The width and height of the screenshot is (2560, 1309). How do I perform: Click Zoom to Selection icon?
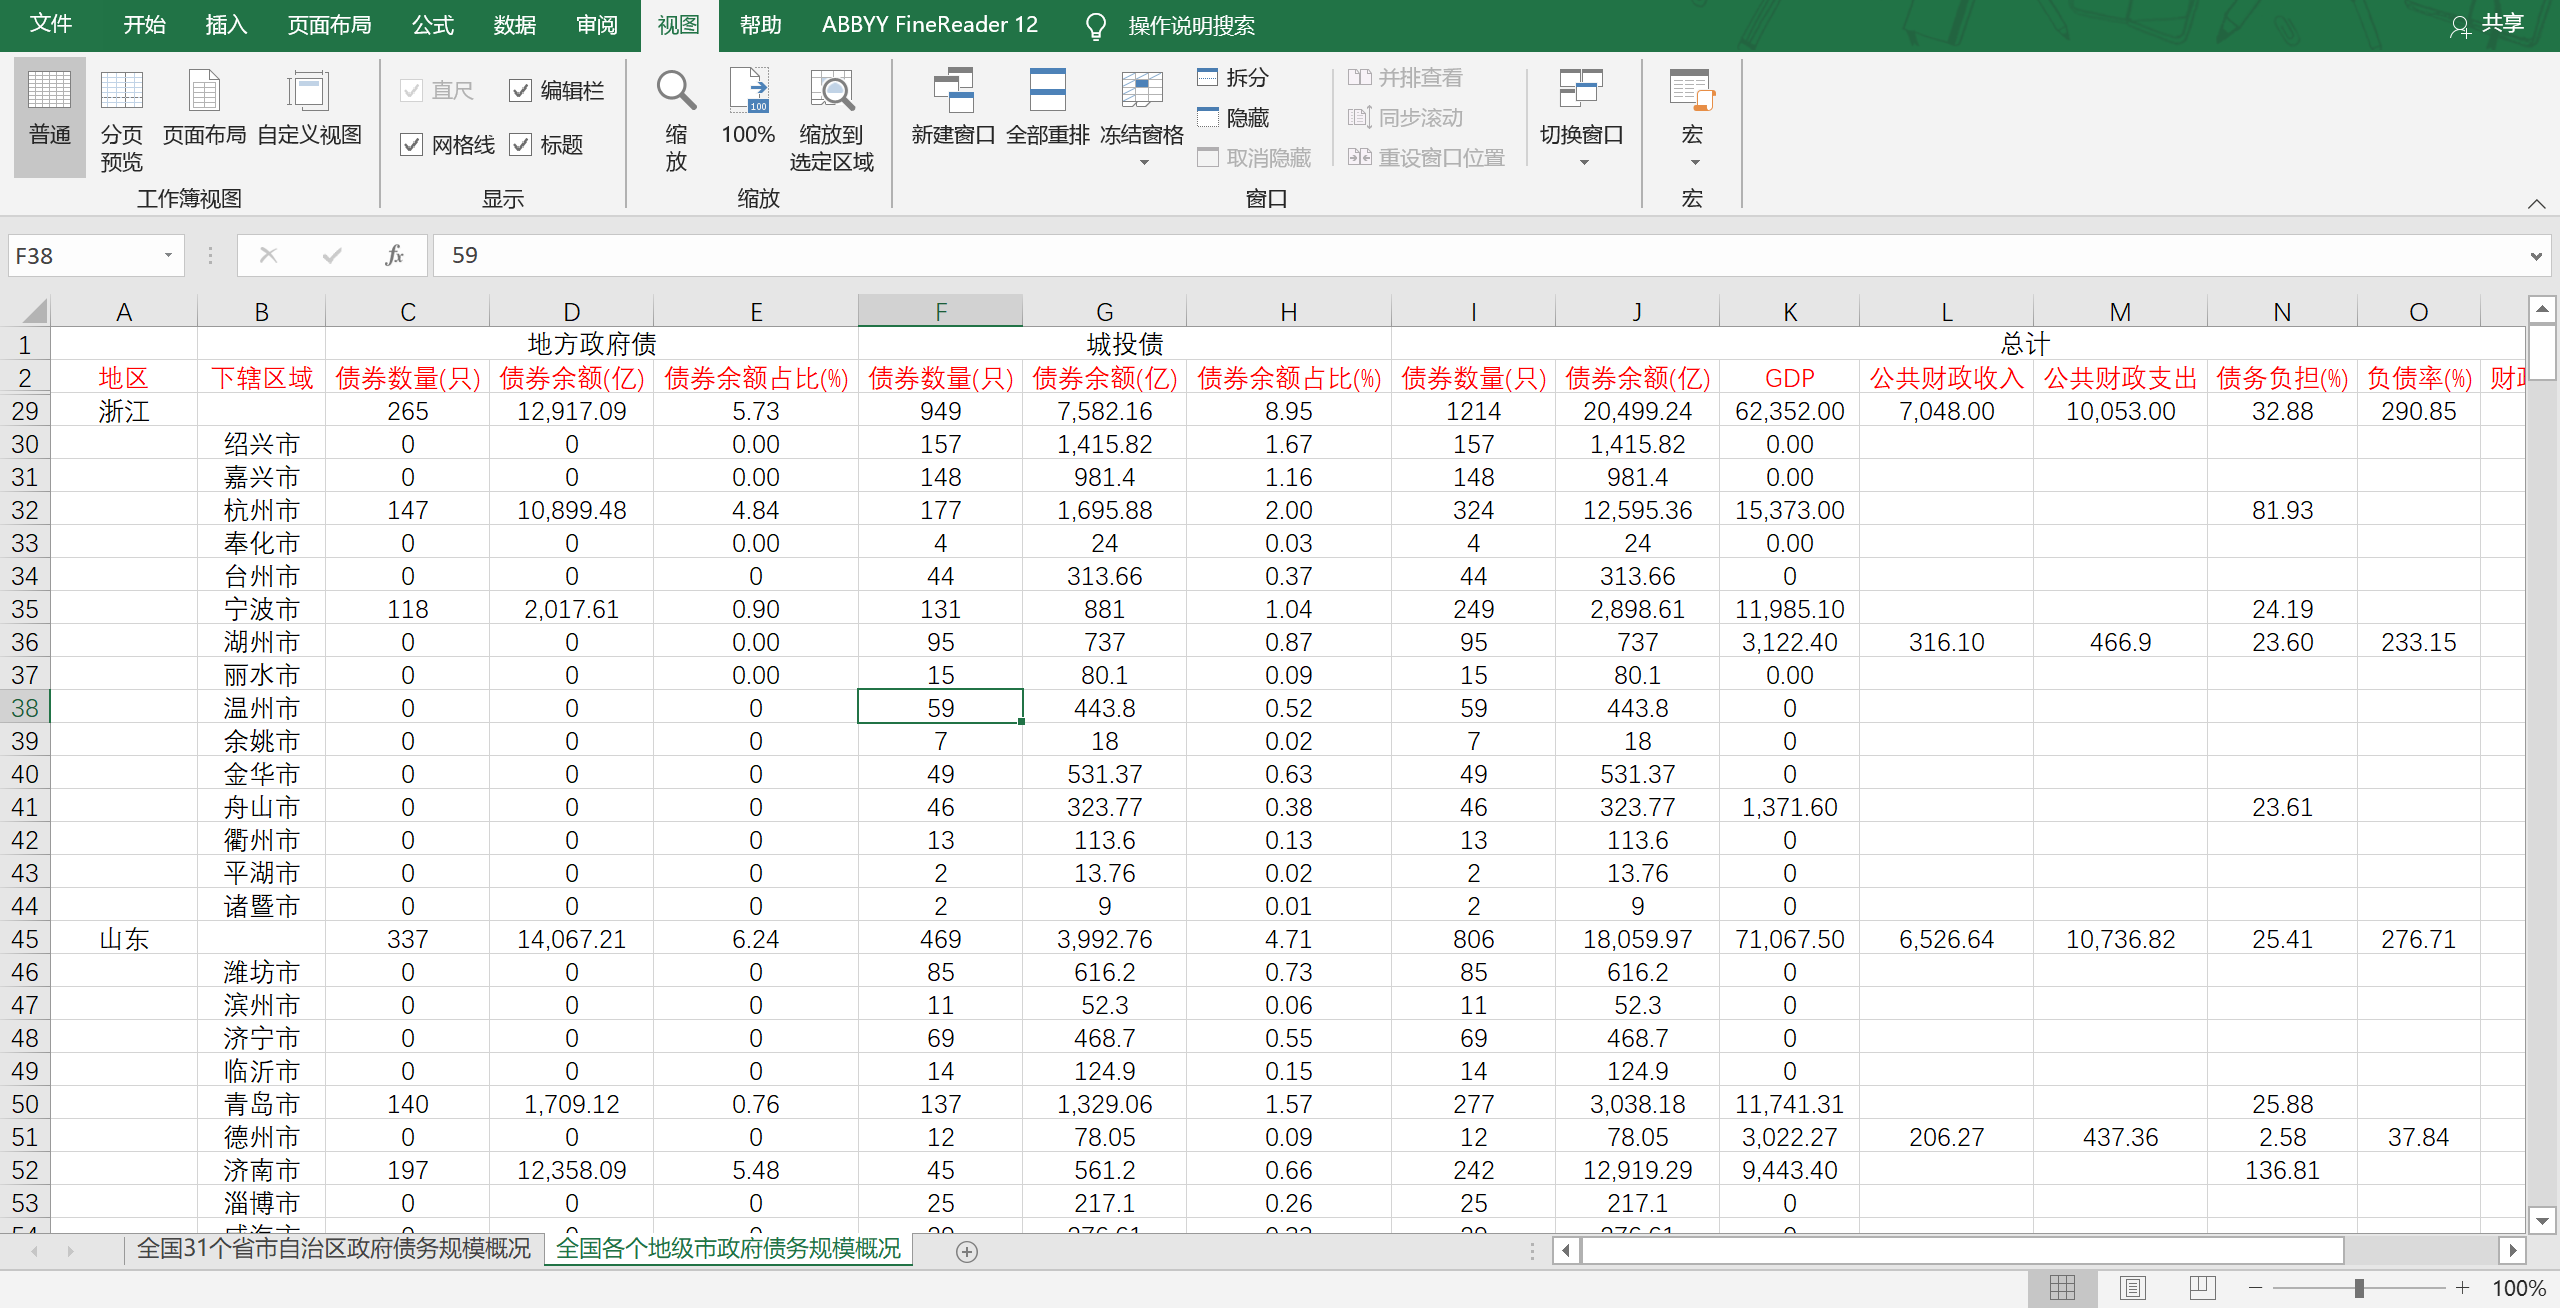pyautogui.click(x=831, y=92)
